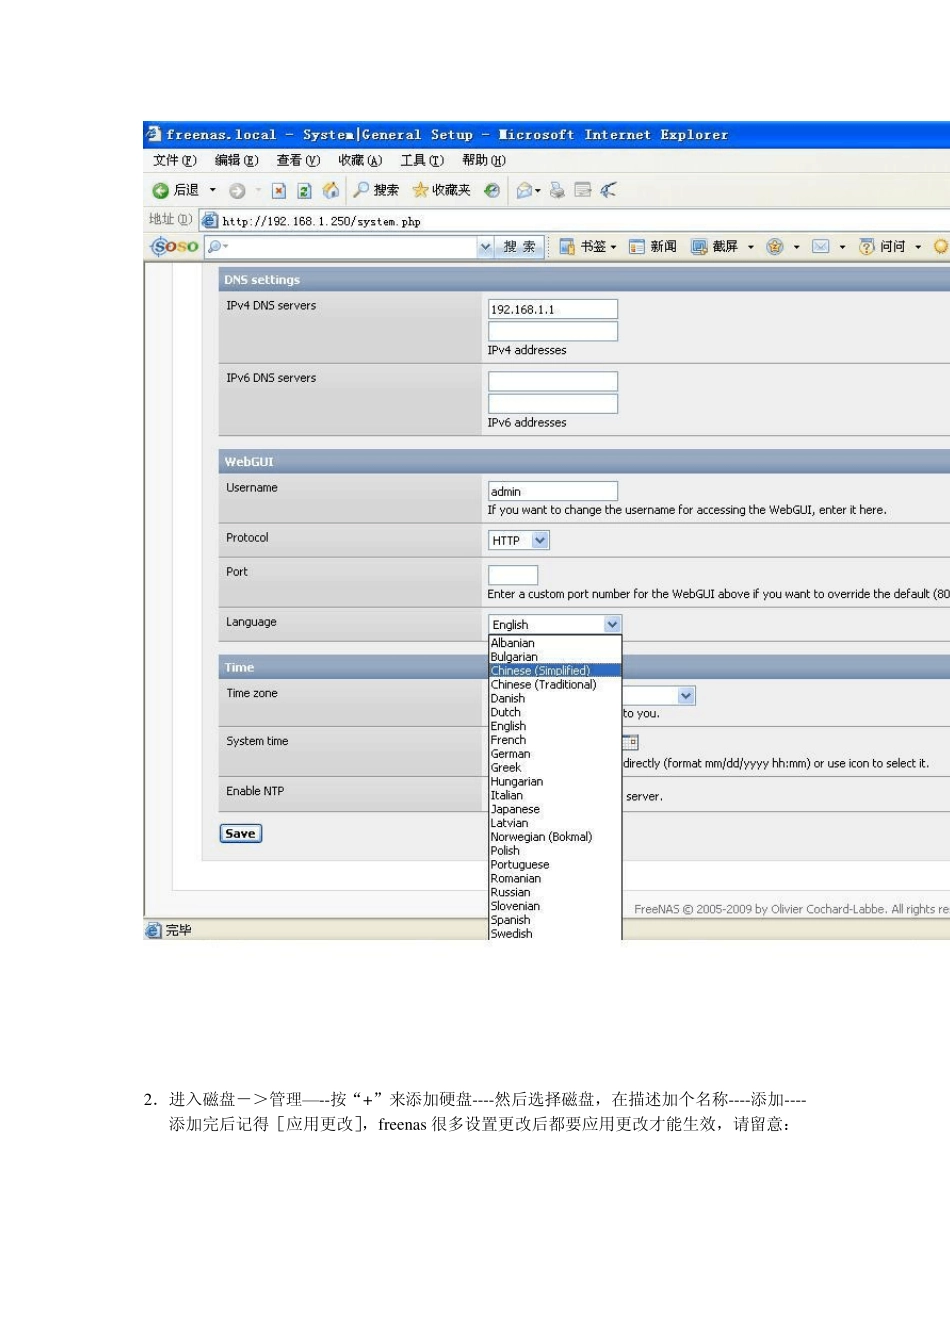Image resolution: width=950 pixels, height=1344 pixels.
Task: Choose Swedish from the language list
Action: (x=555, y=933)
